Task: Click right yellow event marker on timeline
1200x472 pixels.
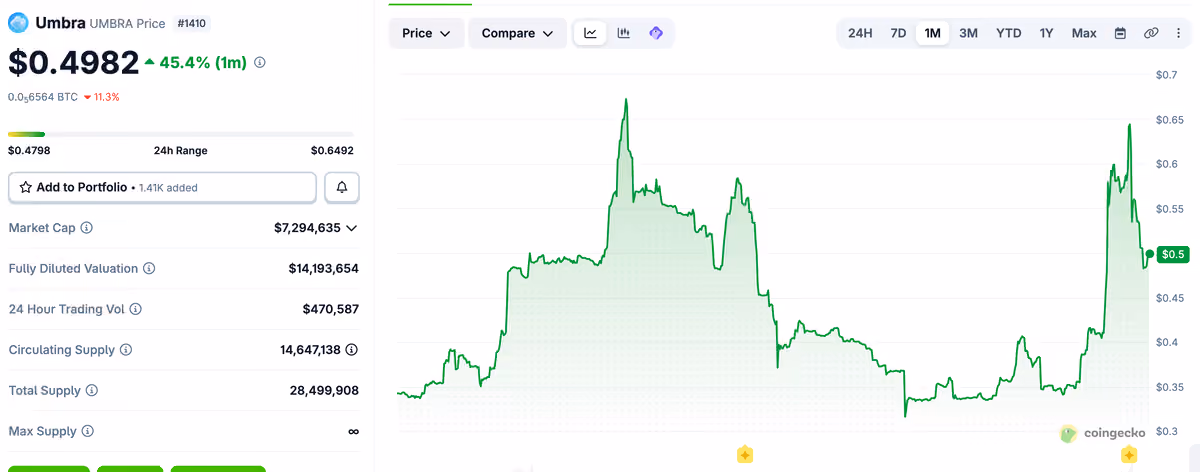Action: (x=1128, y=455)
